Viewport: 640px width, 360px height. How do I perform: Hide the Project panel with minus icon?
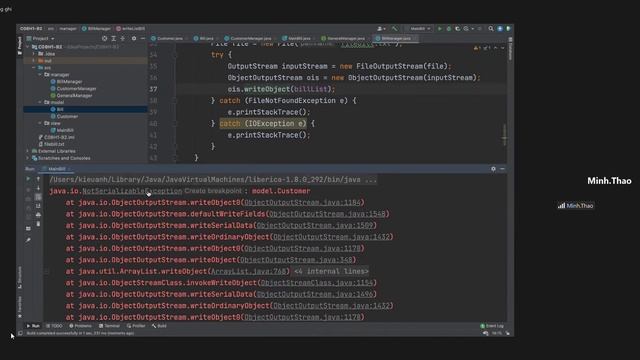[x=143, y=38]
